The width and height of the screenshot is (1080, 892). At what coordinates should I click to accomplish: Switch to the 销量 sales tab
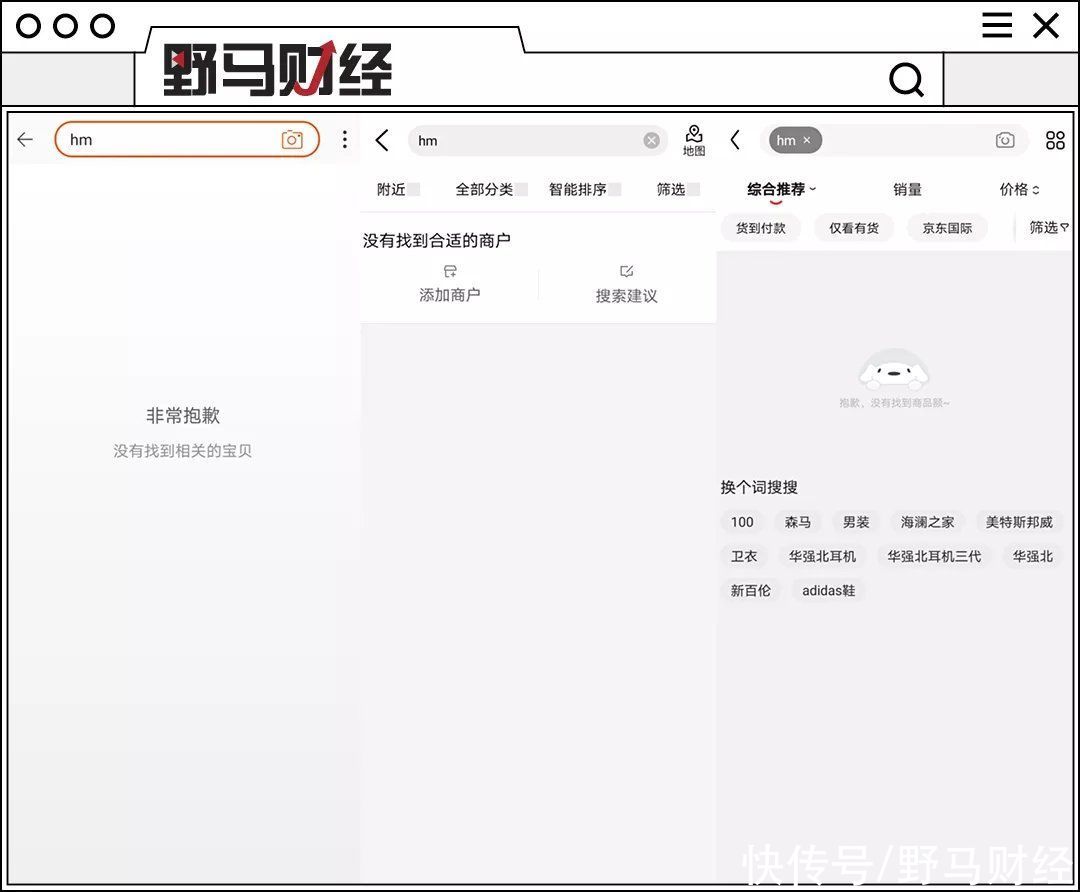pyautogui.click(x=906, y=189)
